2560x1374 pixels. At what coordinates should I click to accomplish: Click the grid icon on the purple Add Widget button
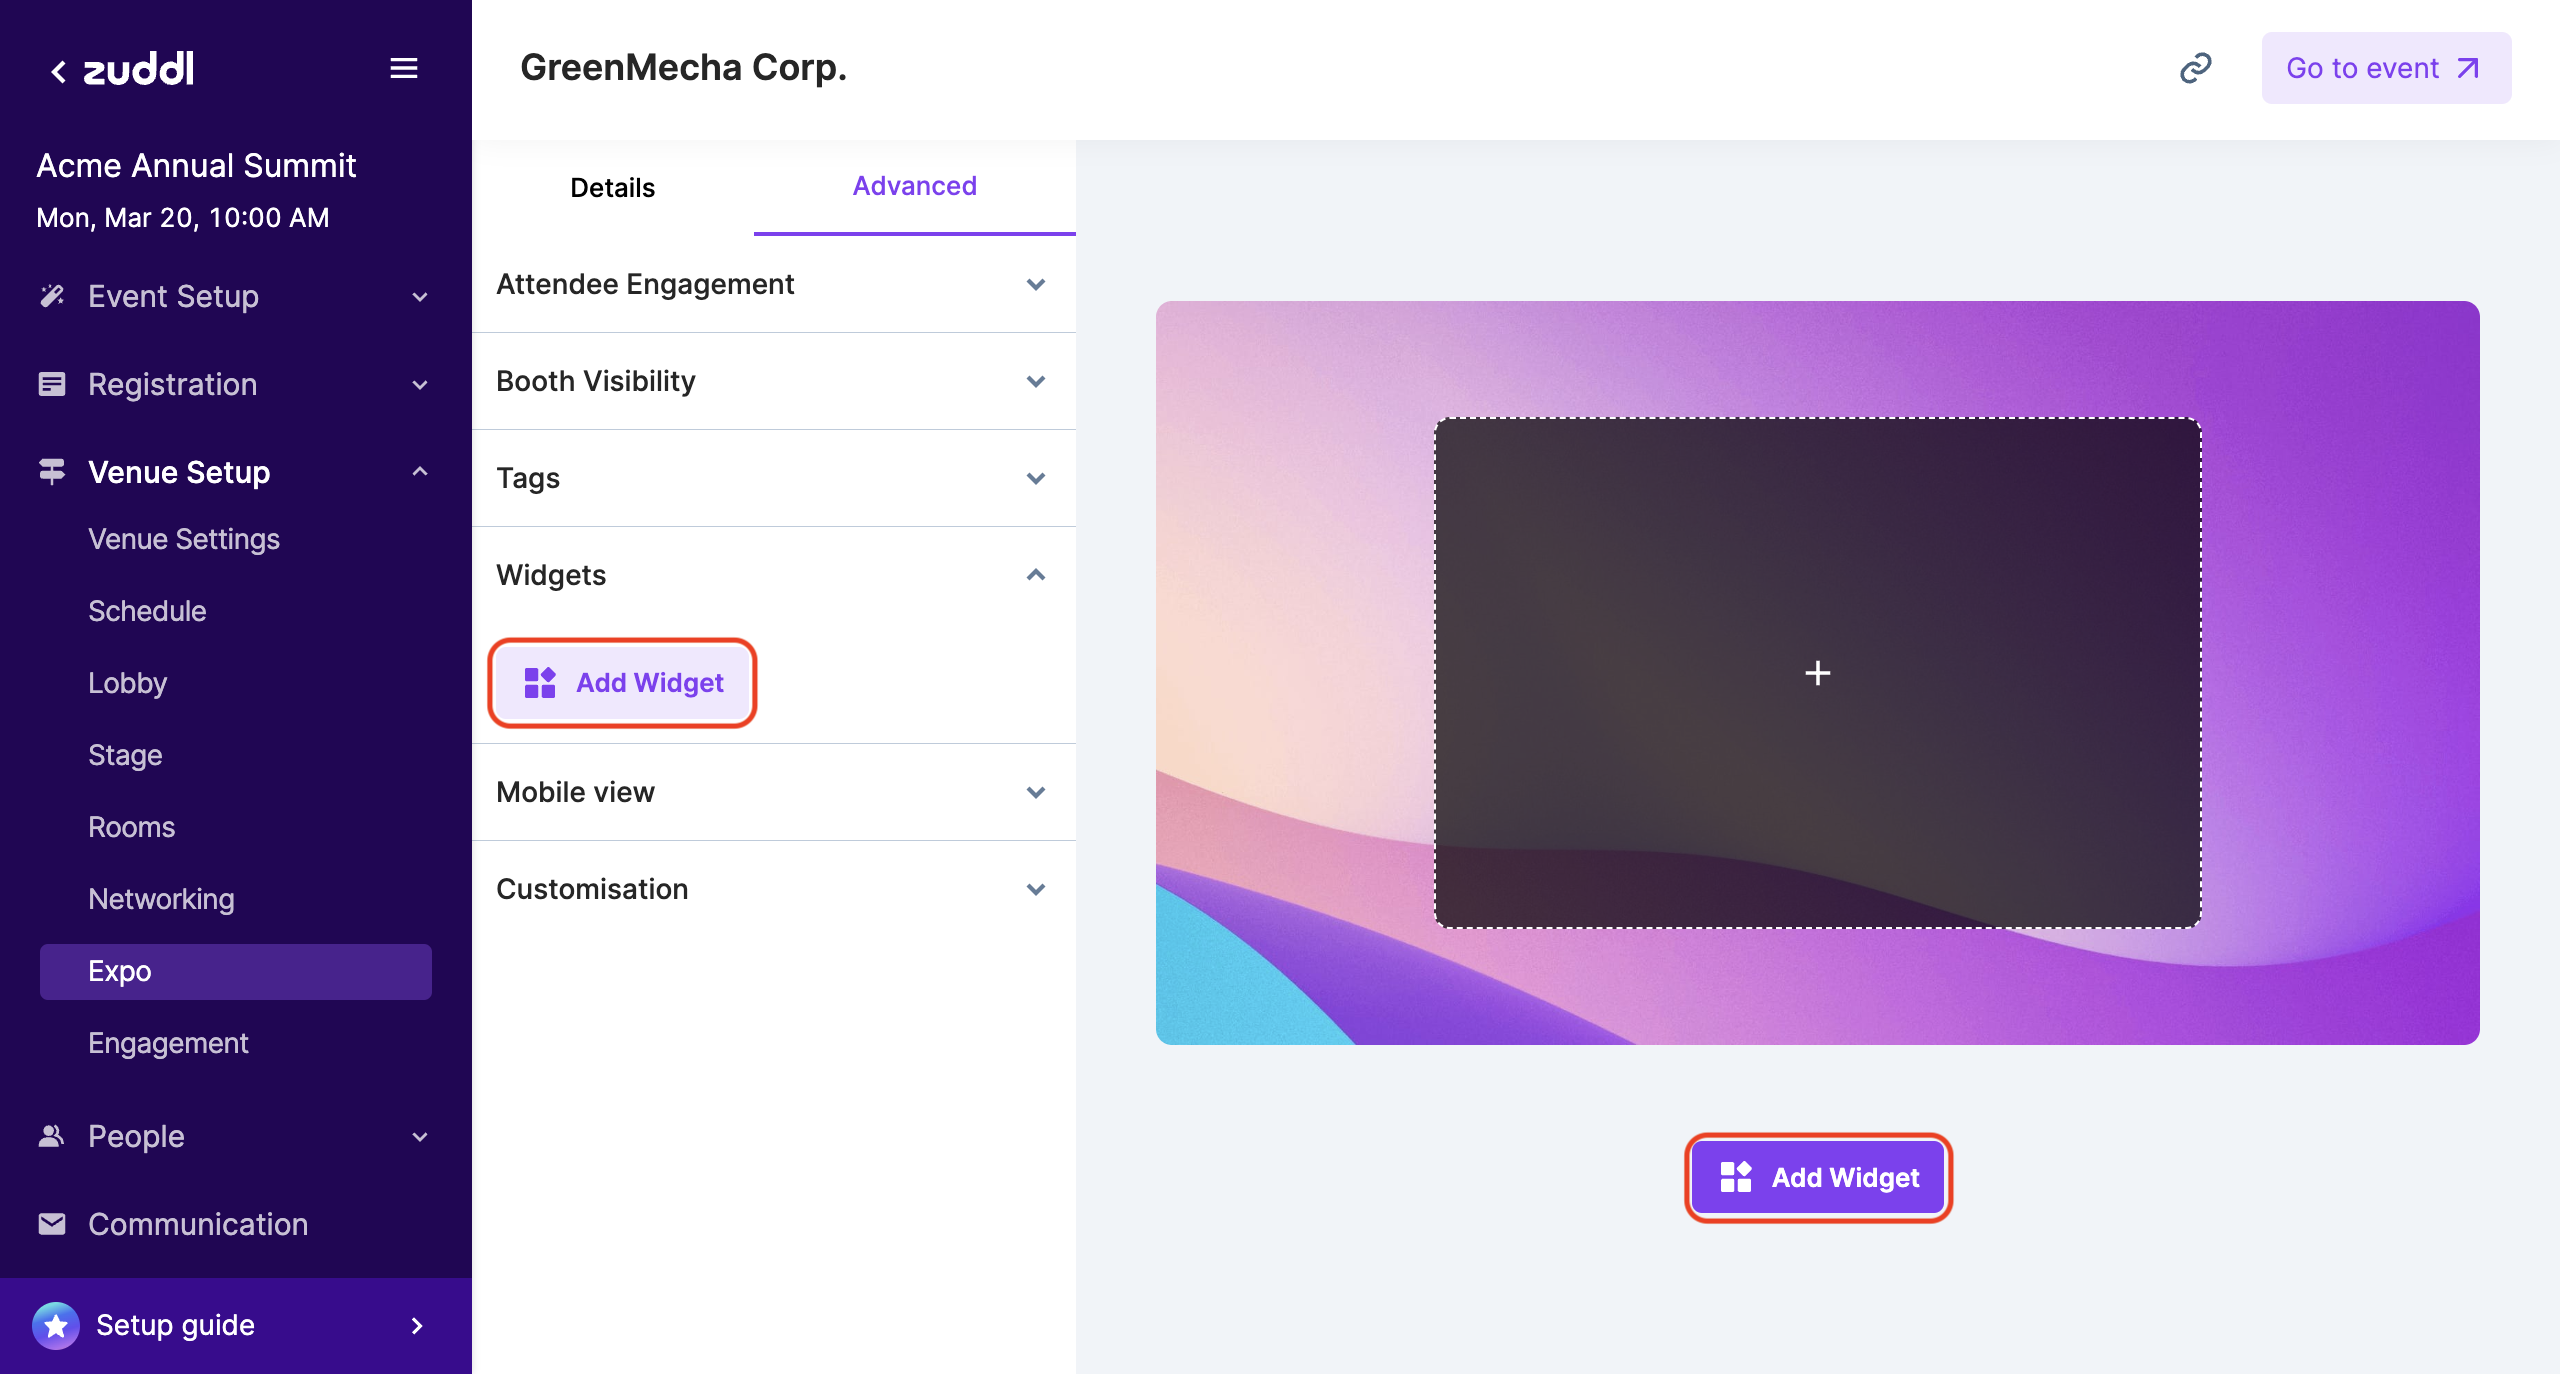click(x=1737, y=1177)
